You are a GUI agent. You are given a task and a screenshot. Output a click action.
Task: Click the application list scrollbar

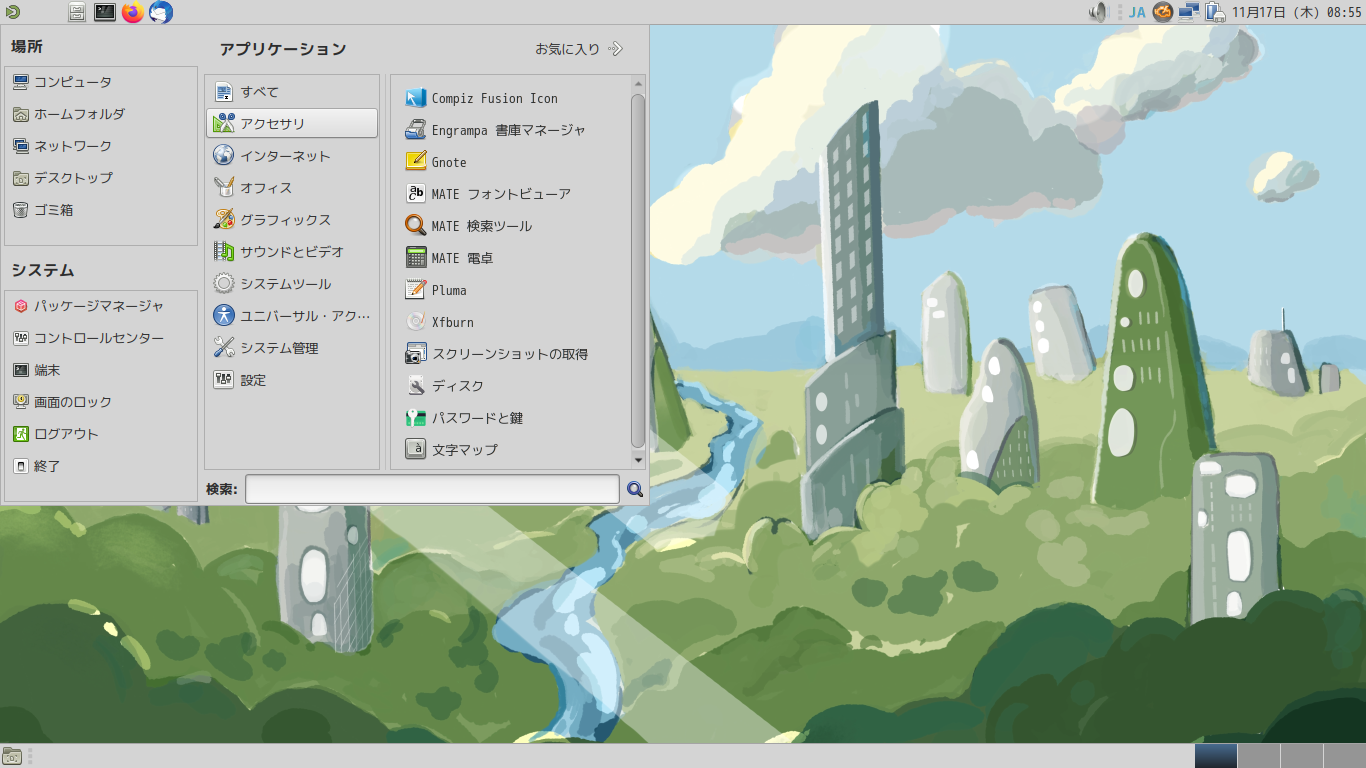pos(638,270)
